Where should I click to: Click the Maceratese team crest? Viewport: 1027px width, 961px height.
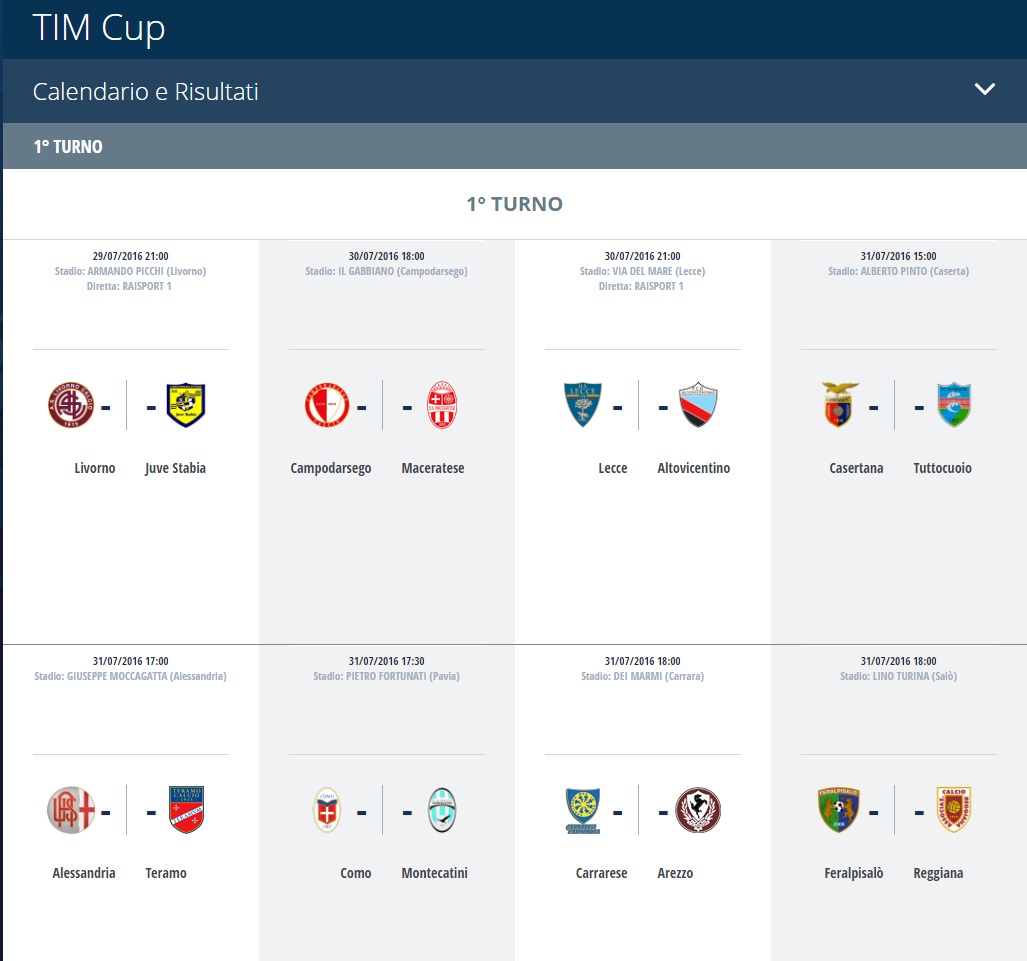pos(442,405)
